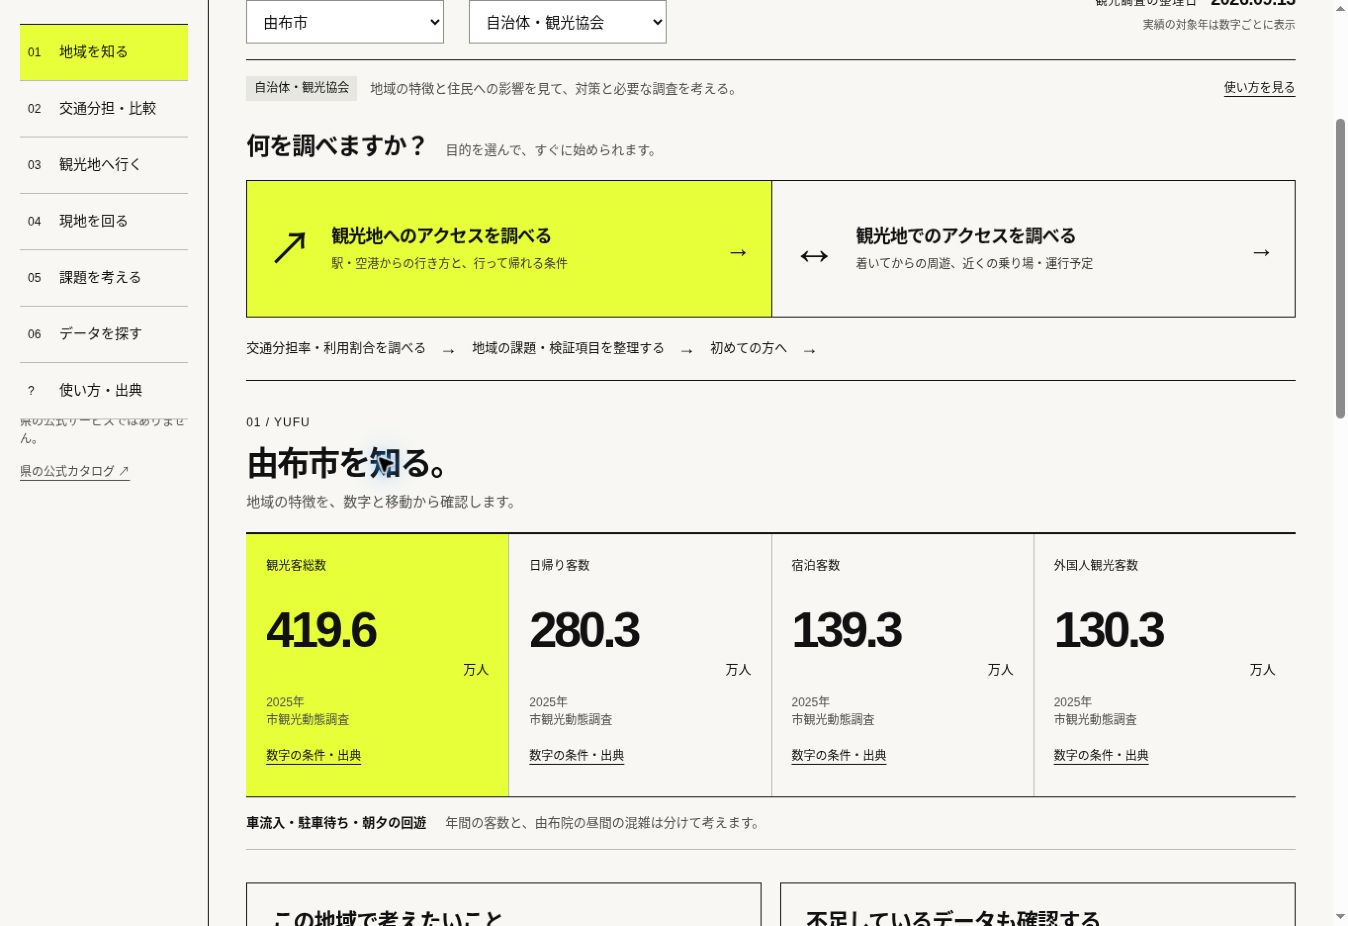Open 数字の条件・出典 under 外国人観光客数

pos(1101,756)
